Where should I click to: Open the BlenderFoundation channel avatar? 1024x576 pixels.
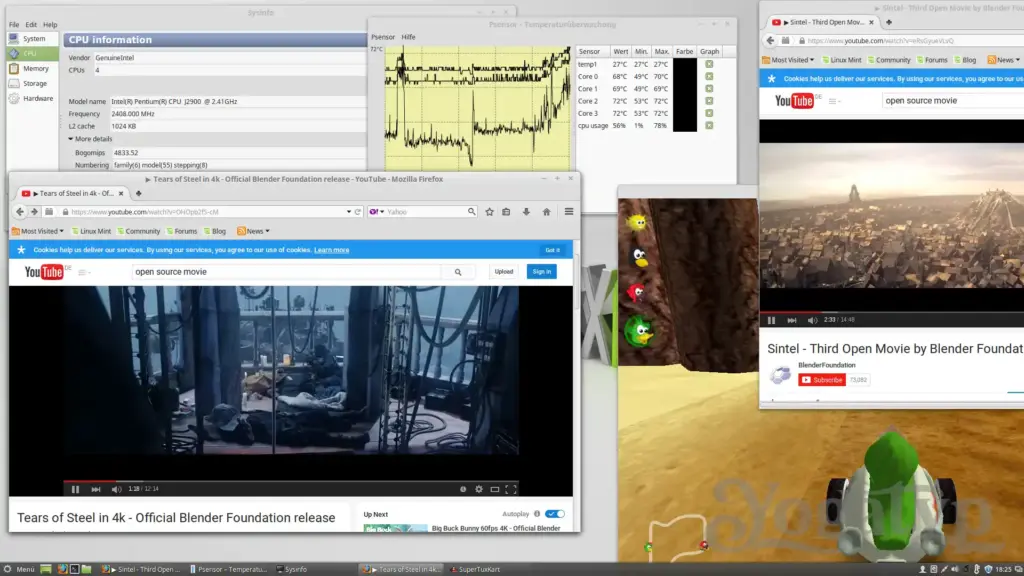click(780, 375)
